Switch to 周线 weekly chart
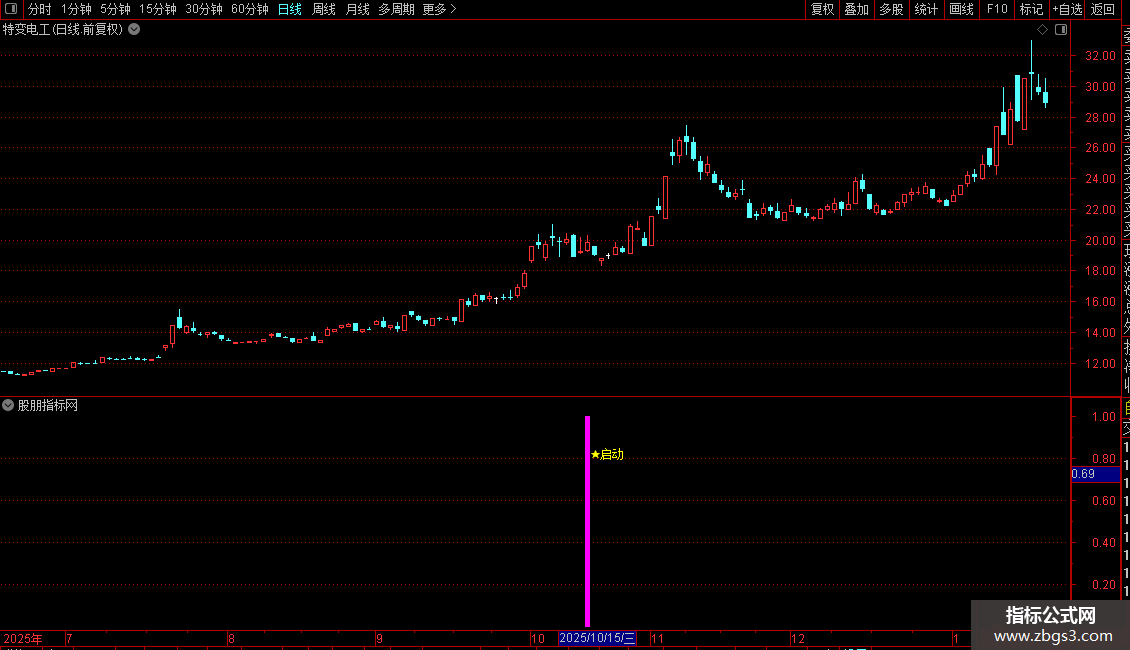 point(324,9)
